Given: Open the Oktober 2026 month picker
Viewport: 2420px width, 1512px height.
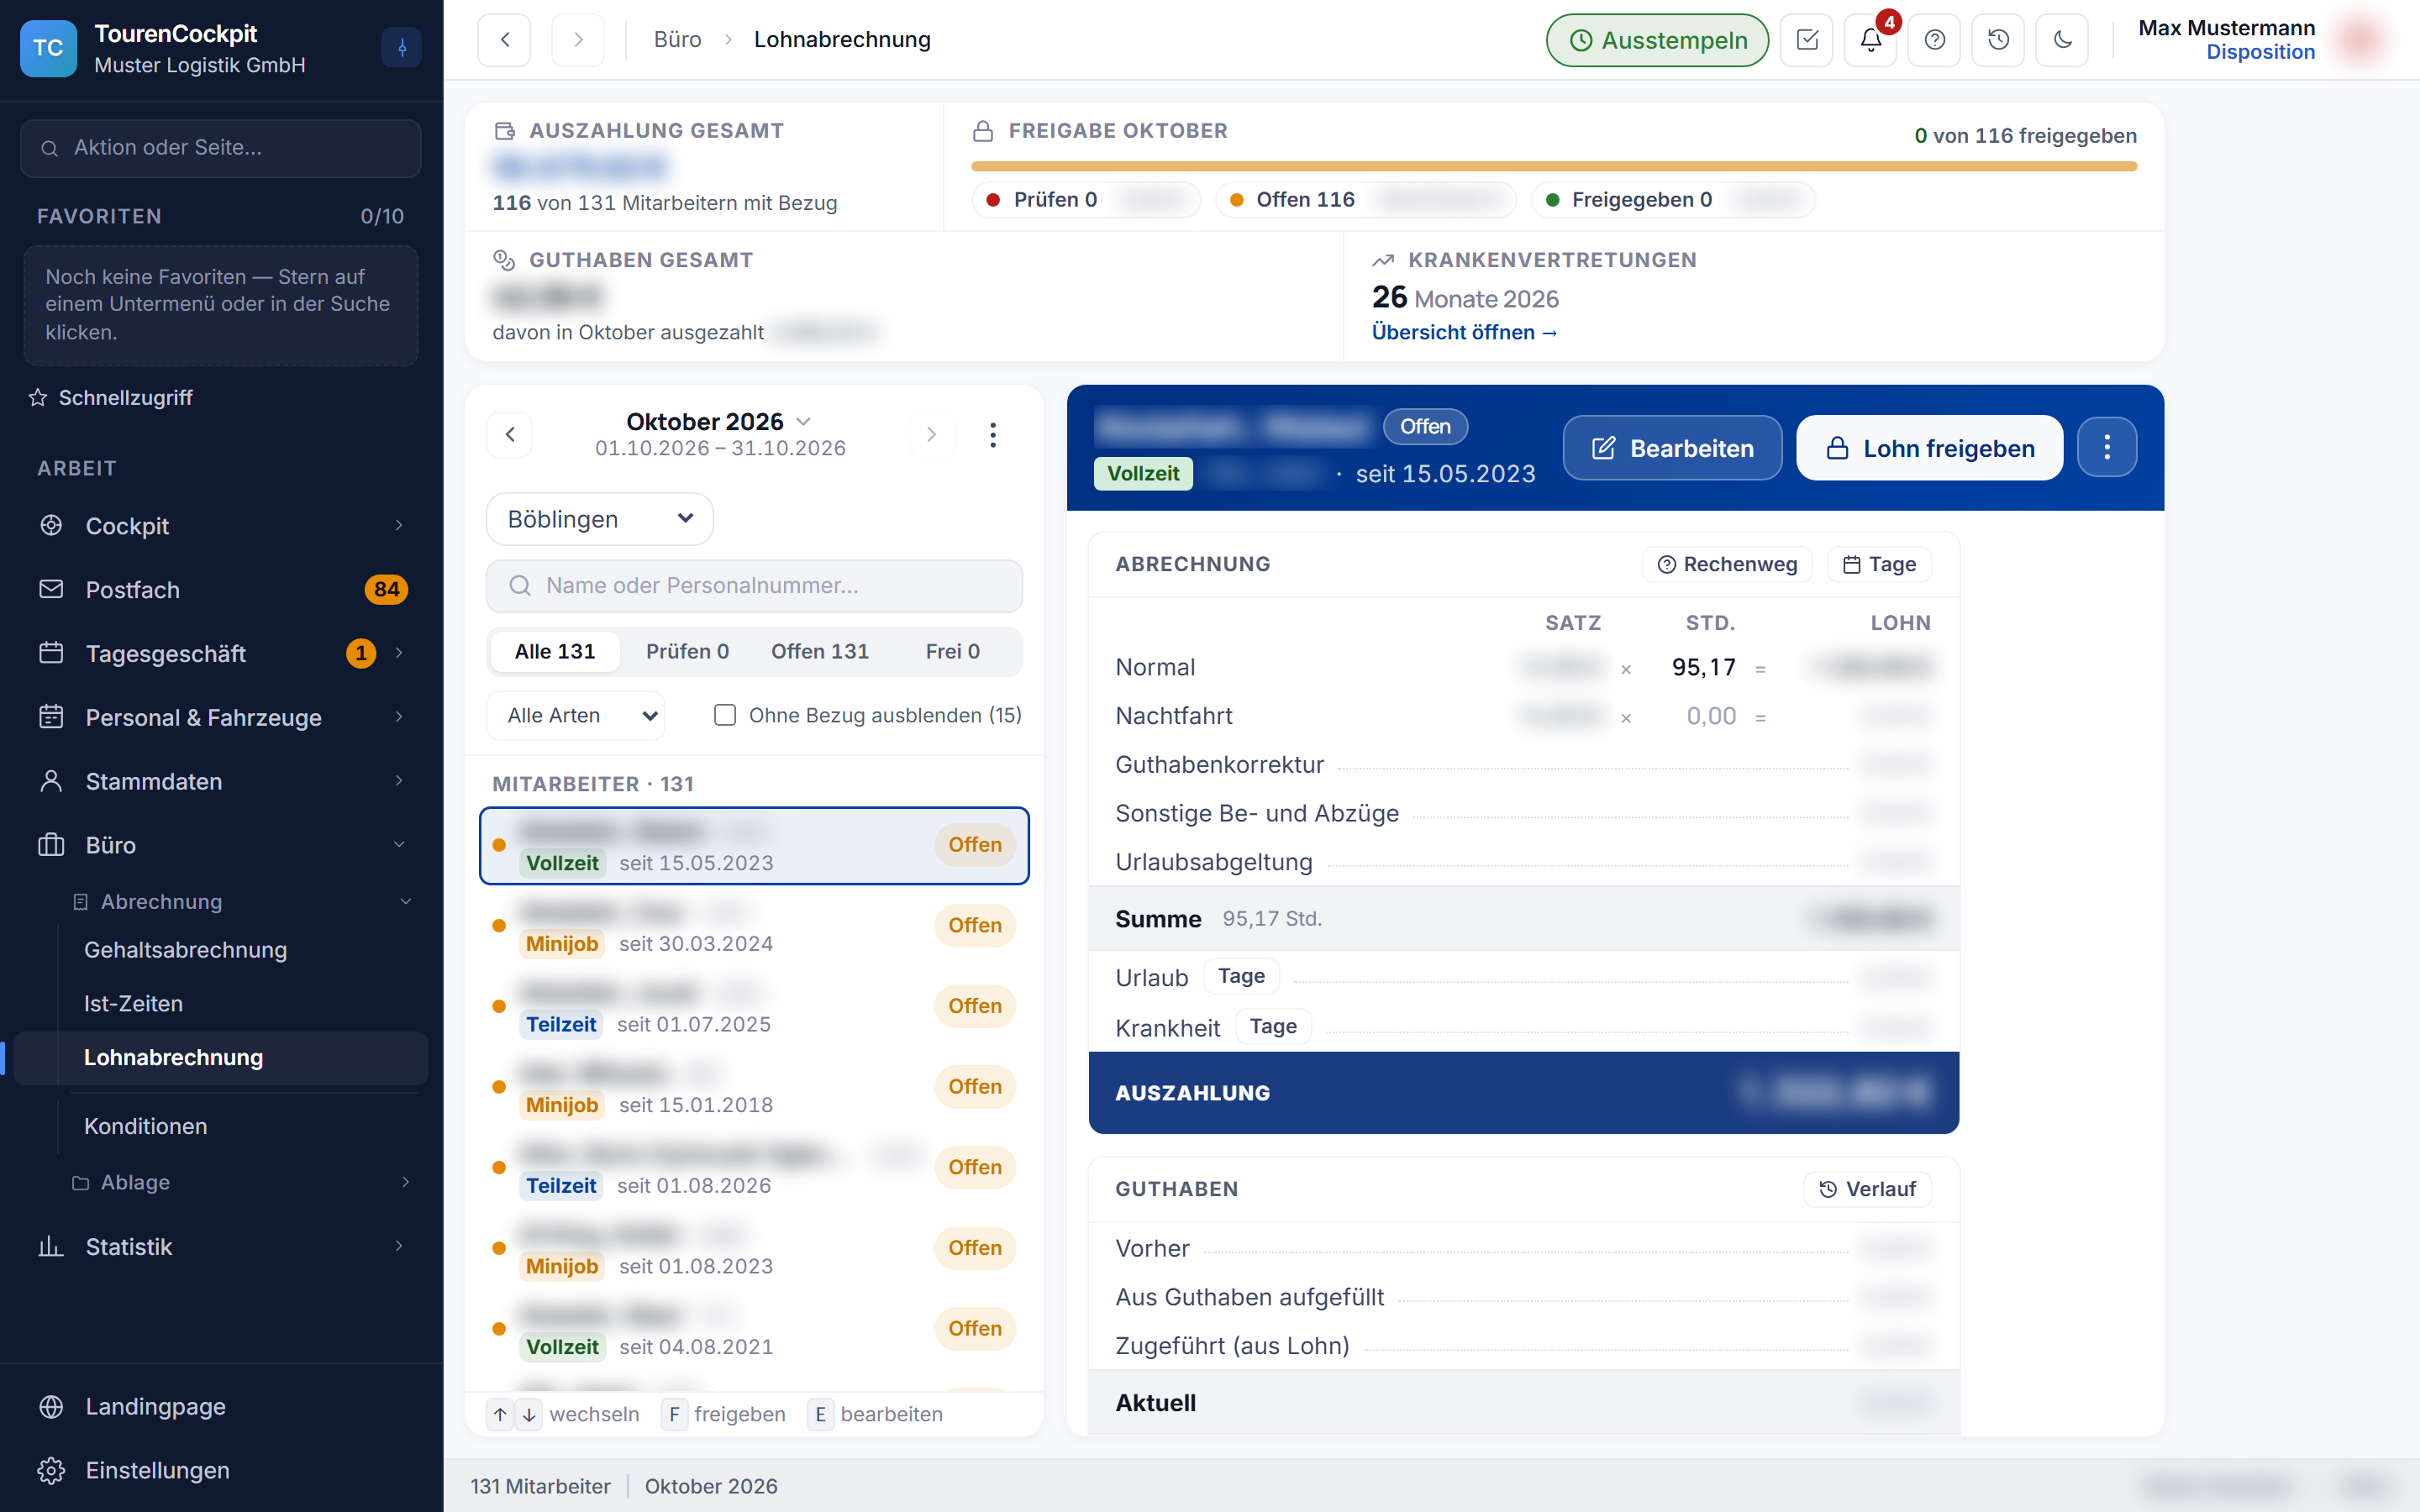Looking at the screenshot, I should [719, 422].
